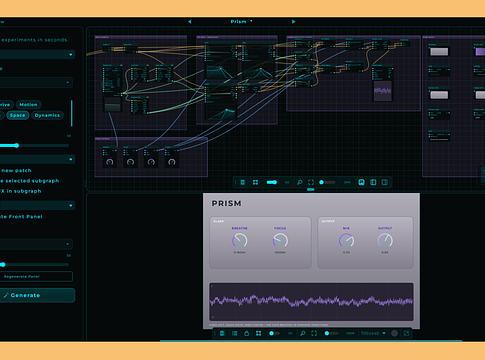The width and height of the screenshot is (485, 360).
Task: Collapse the section header above new patch option
Action: point(37,159)
